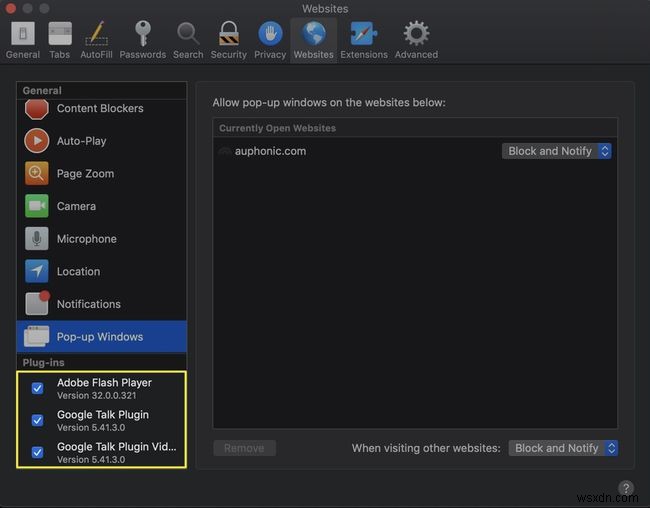Click the Page Zoom magnifier icon
Viewport: 650px width, 508px height.
tap(36, 173)
